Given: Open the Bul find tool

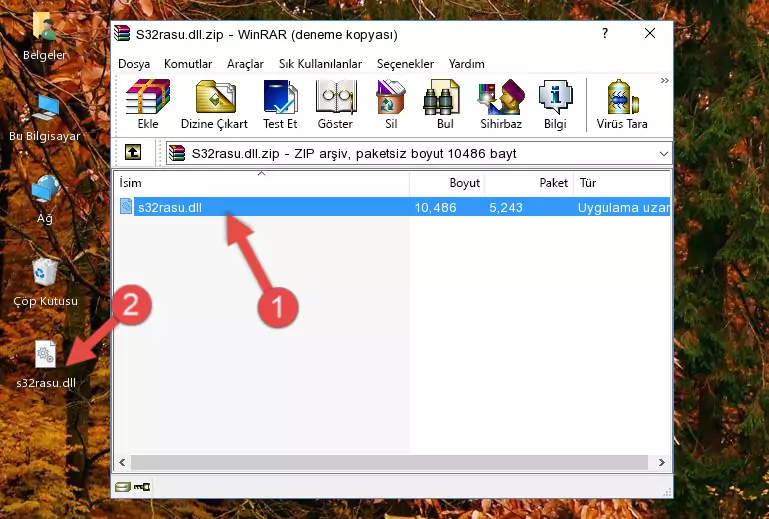Looking at the screenshot, I should coord(445,104).
